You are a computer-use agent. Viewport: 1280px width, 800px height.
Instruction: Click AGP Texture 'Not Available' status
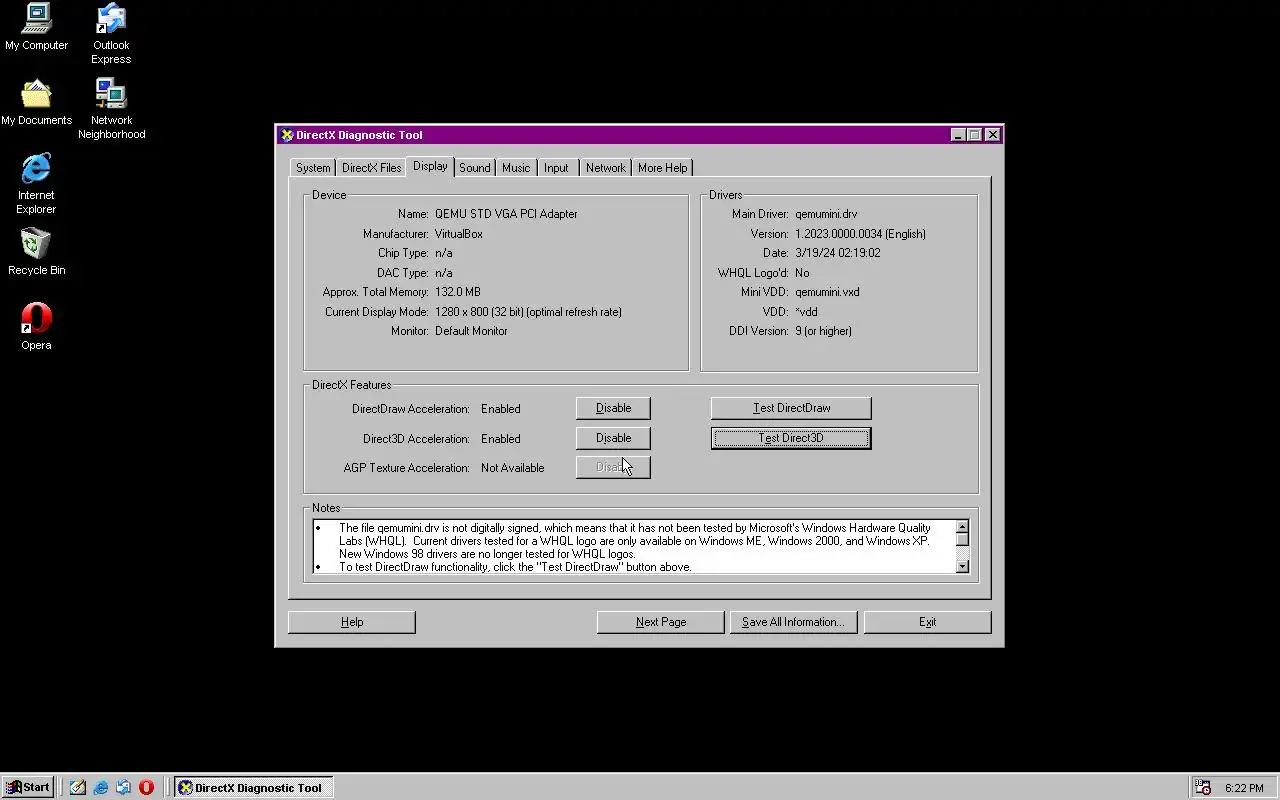point(512,468)
